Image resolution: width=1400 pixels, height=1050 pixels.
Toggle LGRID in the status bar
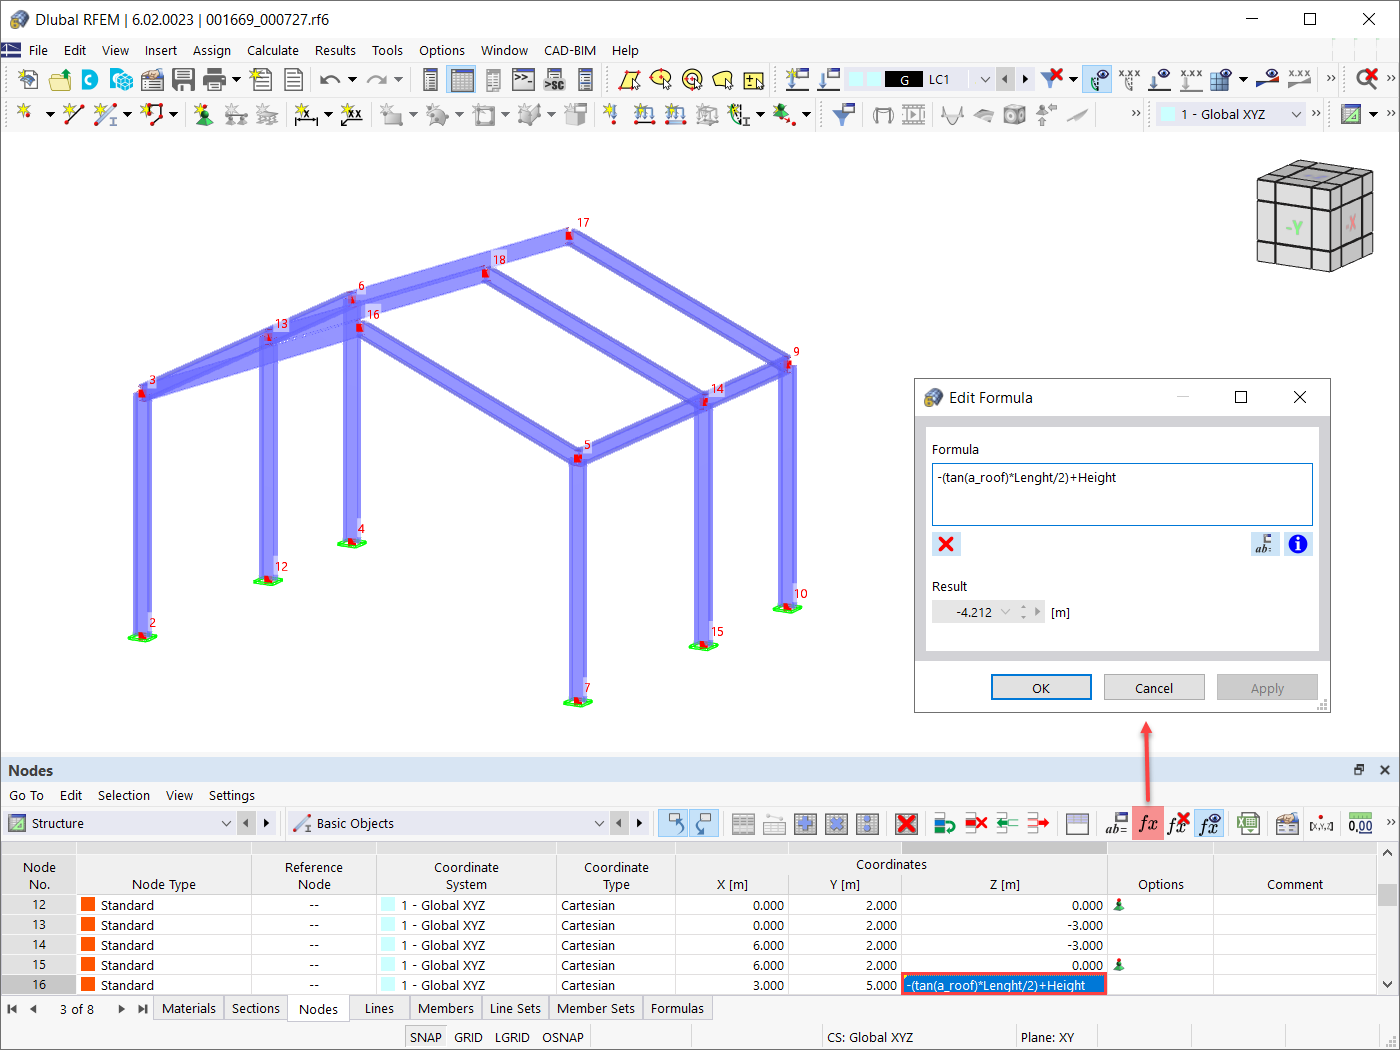pos(512,1037)
